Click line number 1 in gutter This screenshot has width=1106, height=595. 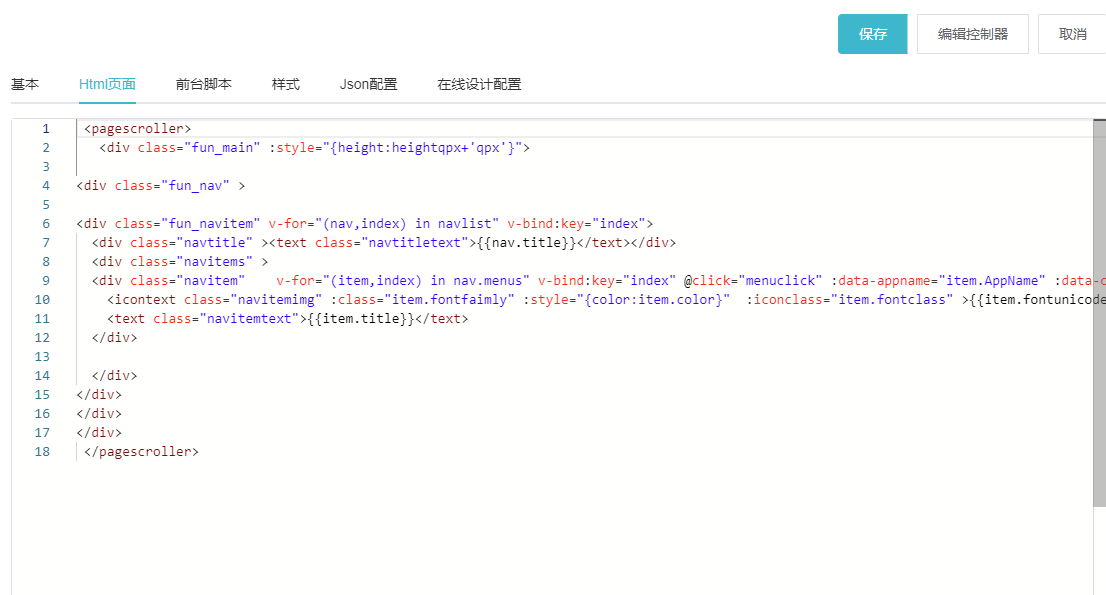(46, 129)
